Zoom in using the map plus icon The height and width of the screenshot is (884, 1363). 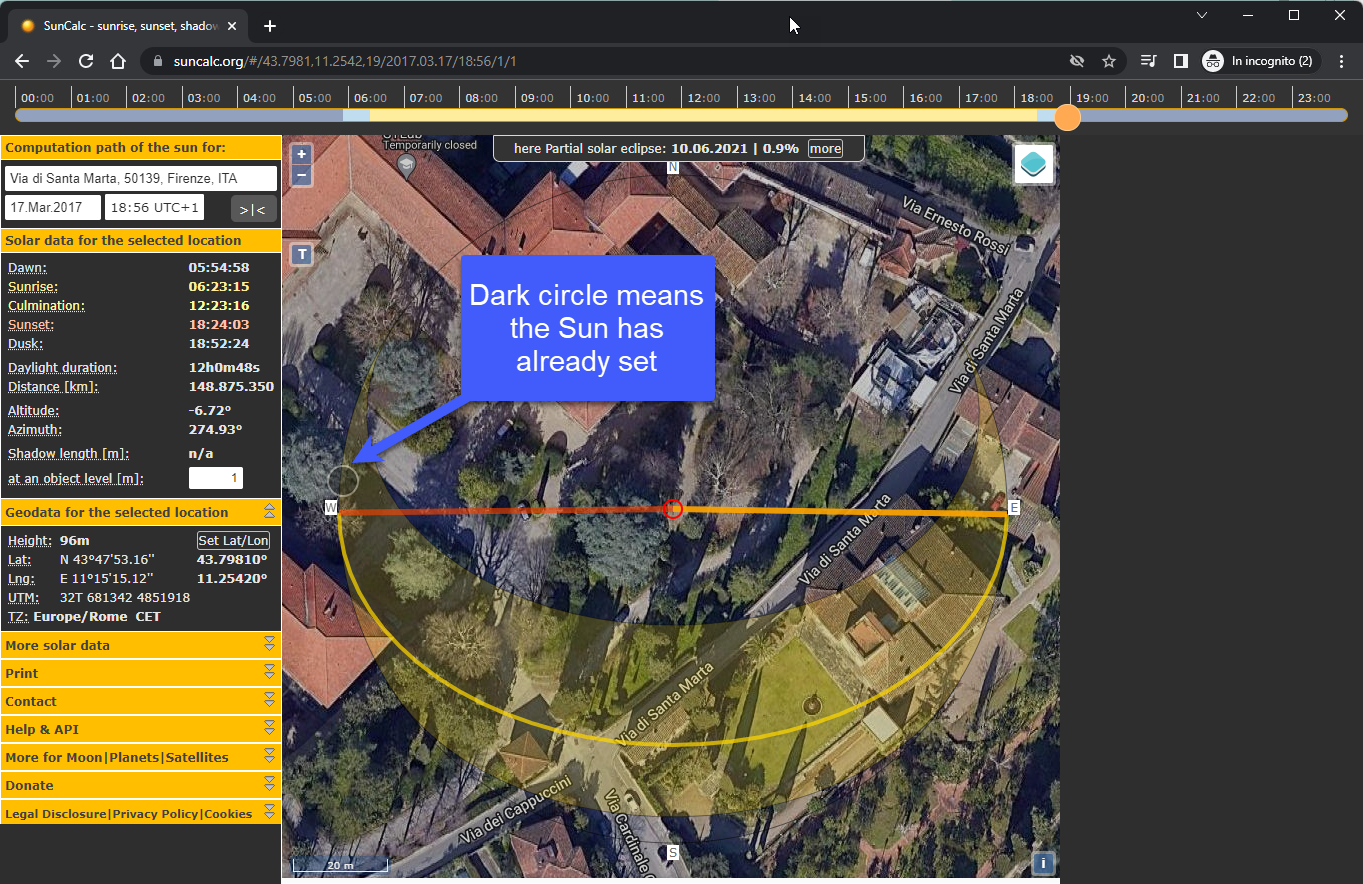point(301,154)
